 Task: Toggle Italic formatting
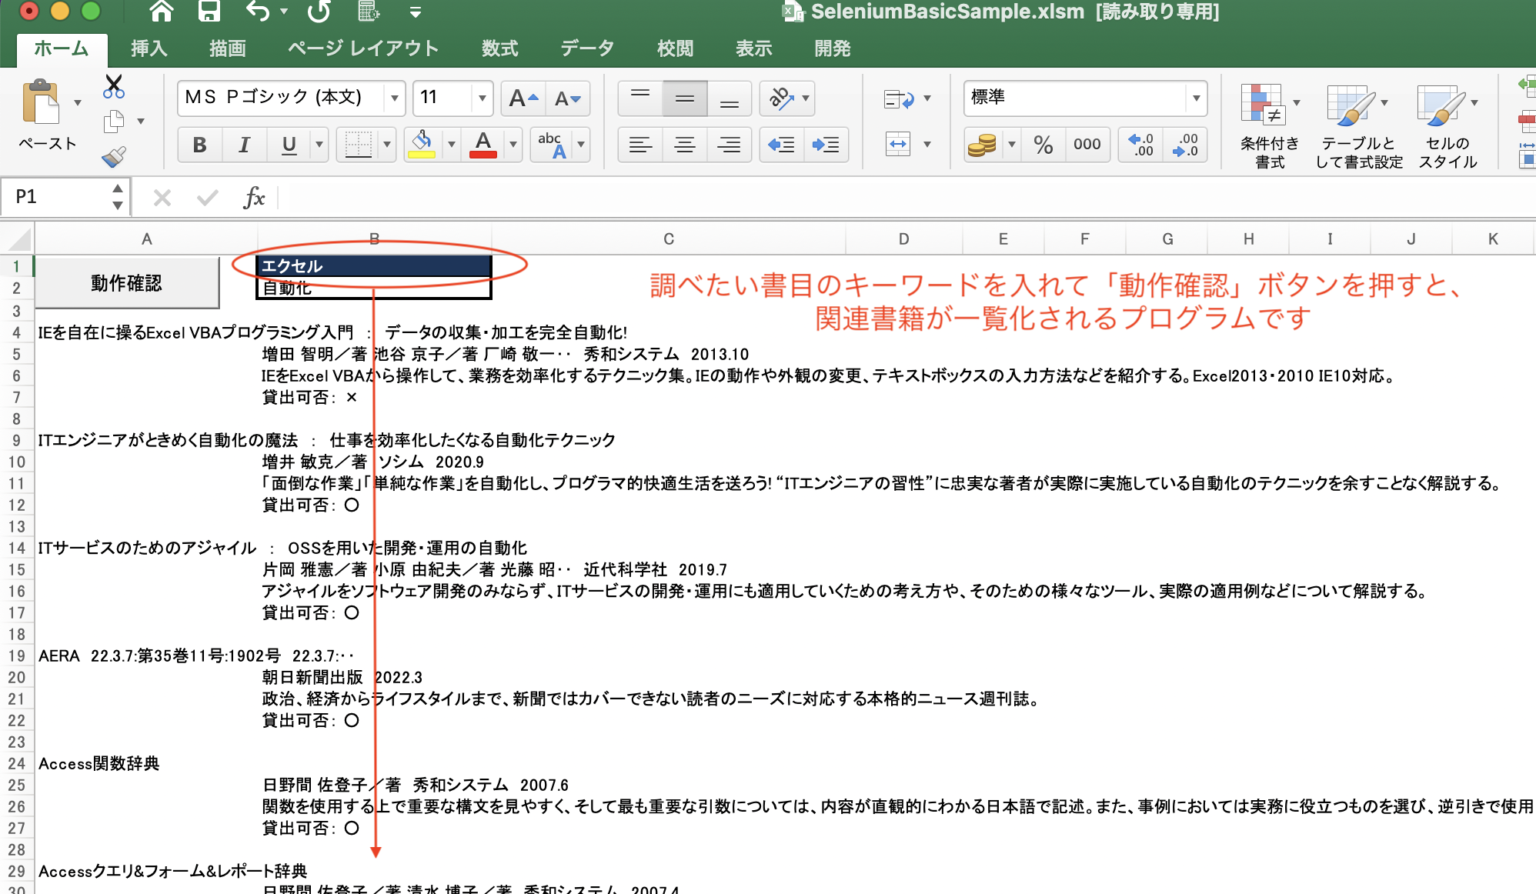coord(244,145)
